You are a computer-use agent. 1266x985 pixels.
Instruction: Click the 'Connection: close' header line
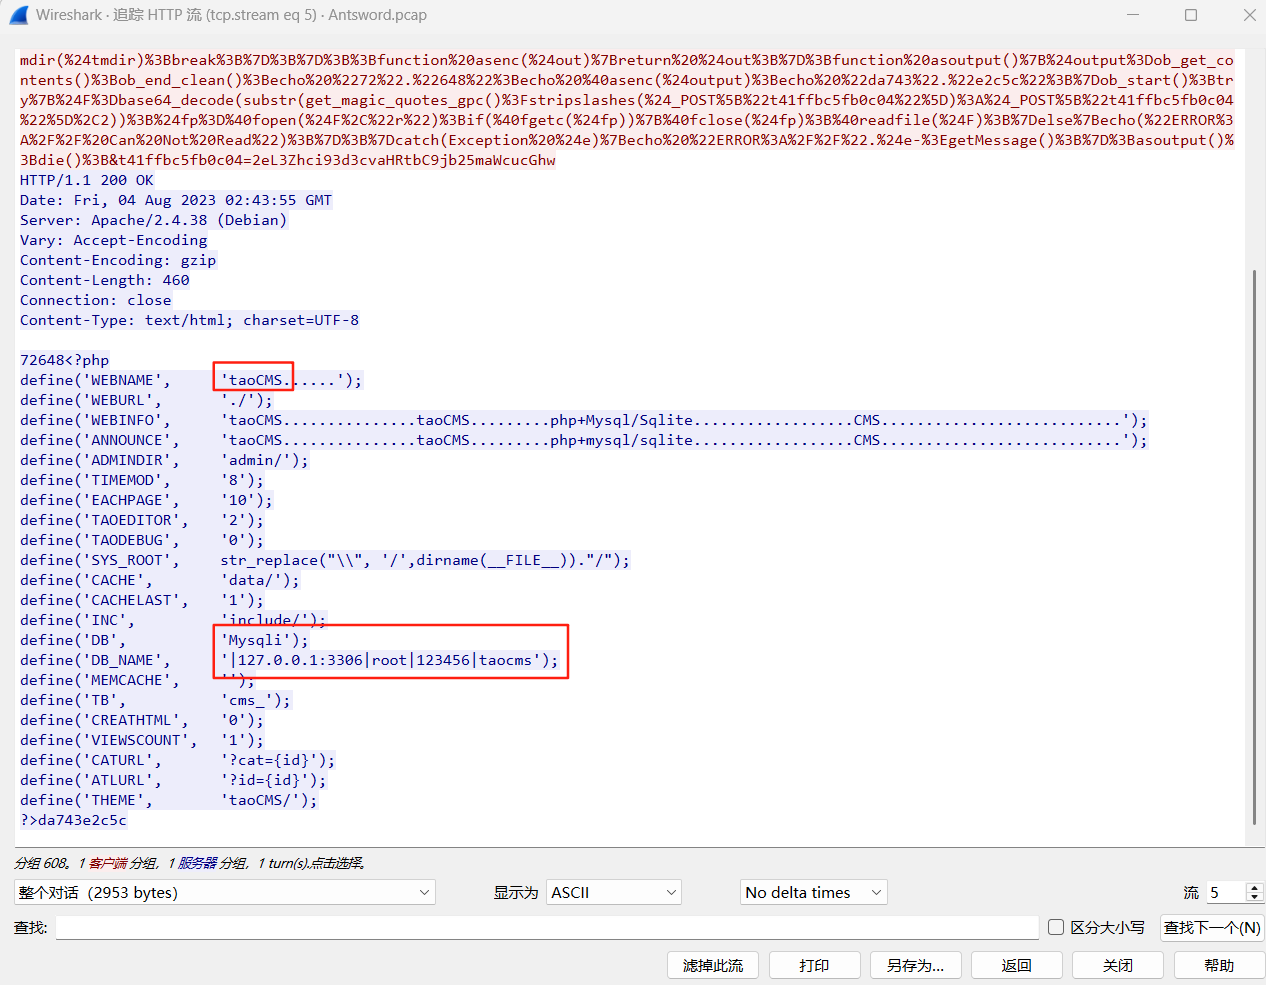(96, 300)
